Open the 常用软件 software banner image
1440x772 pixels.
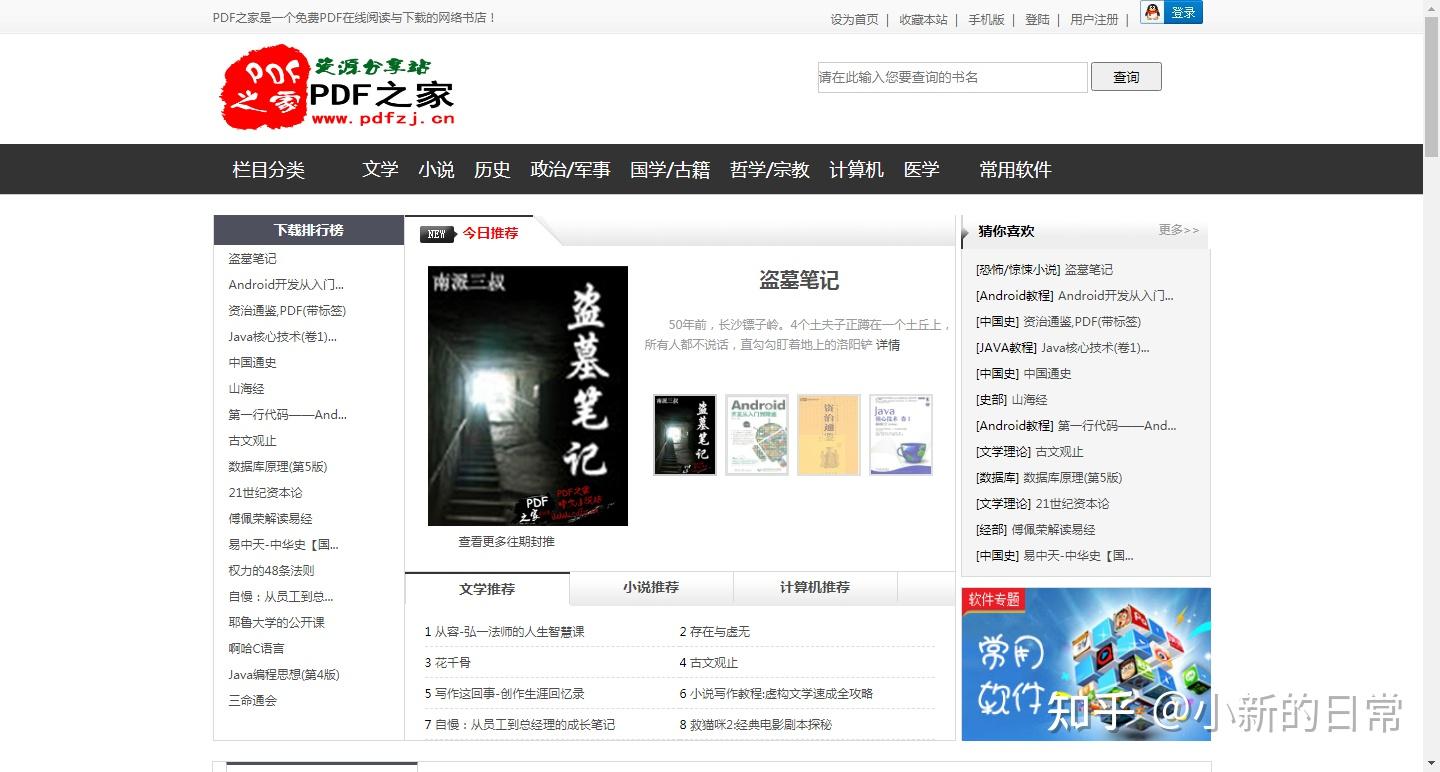(1086, 664)
